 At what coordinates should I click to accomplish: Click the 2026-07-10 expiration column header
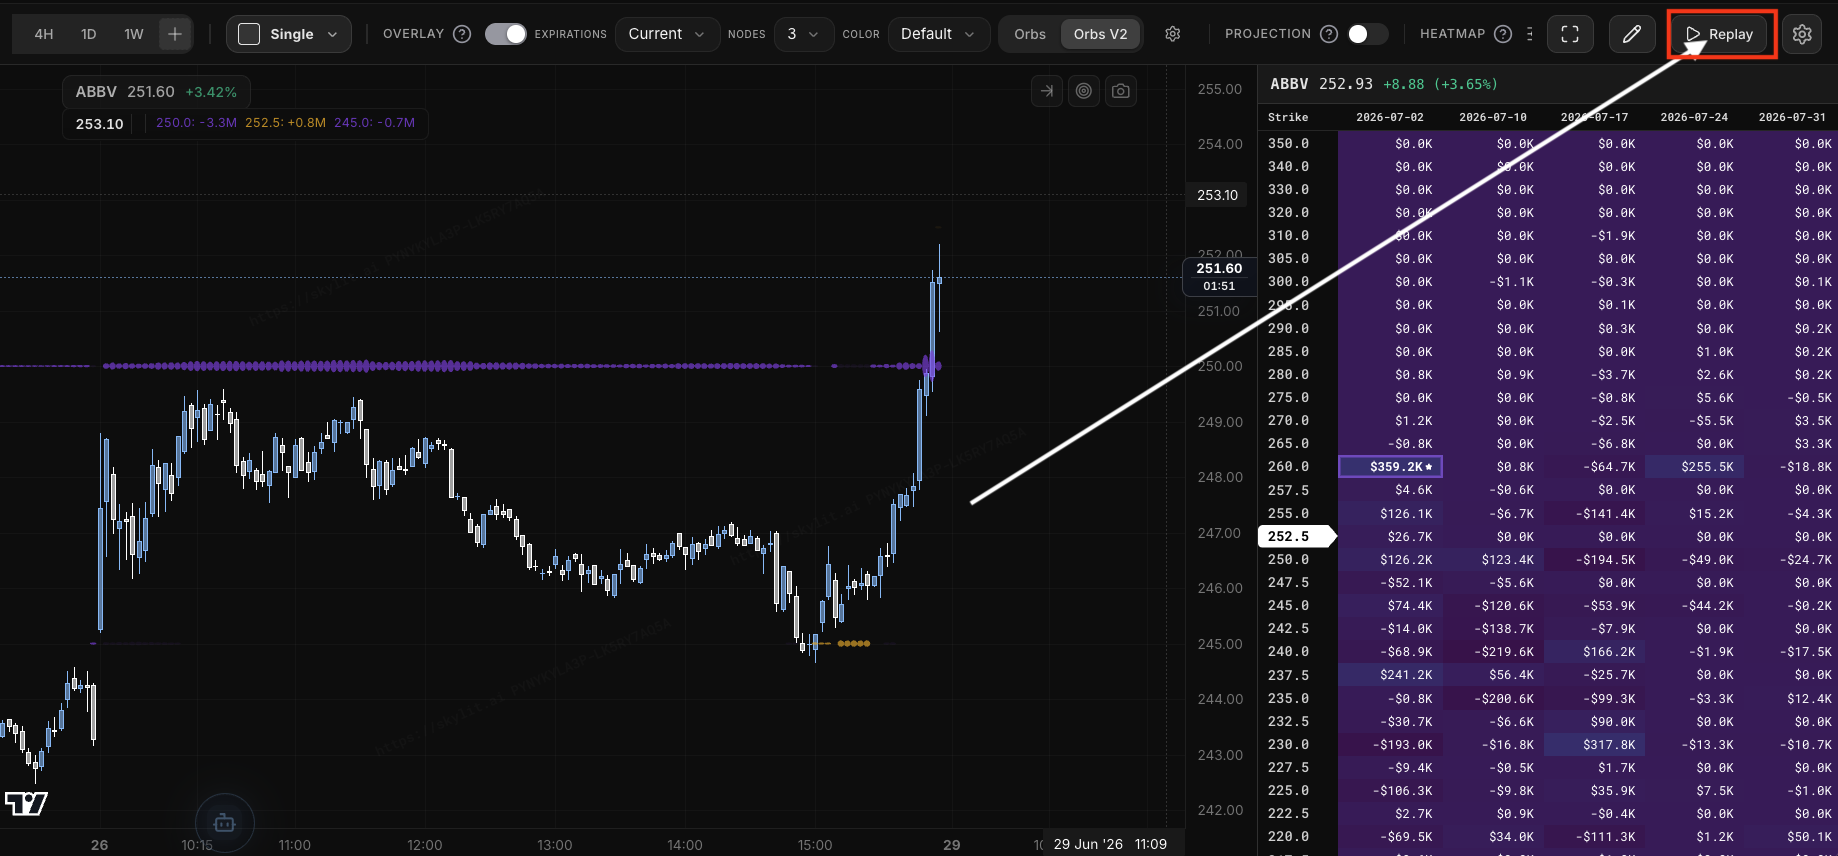pos(1493,117)
